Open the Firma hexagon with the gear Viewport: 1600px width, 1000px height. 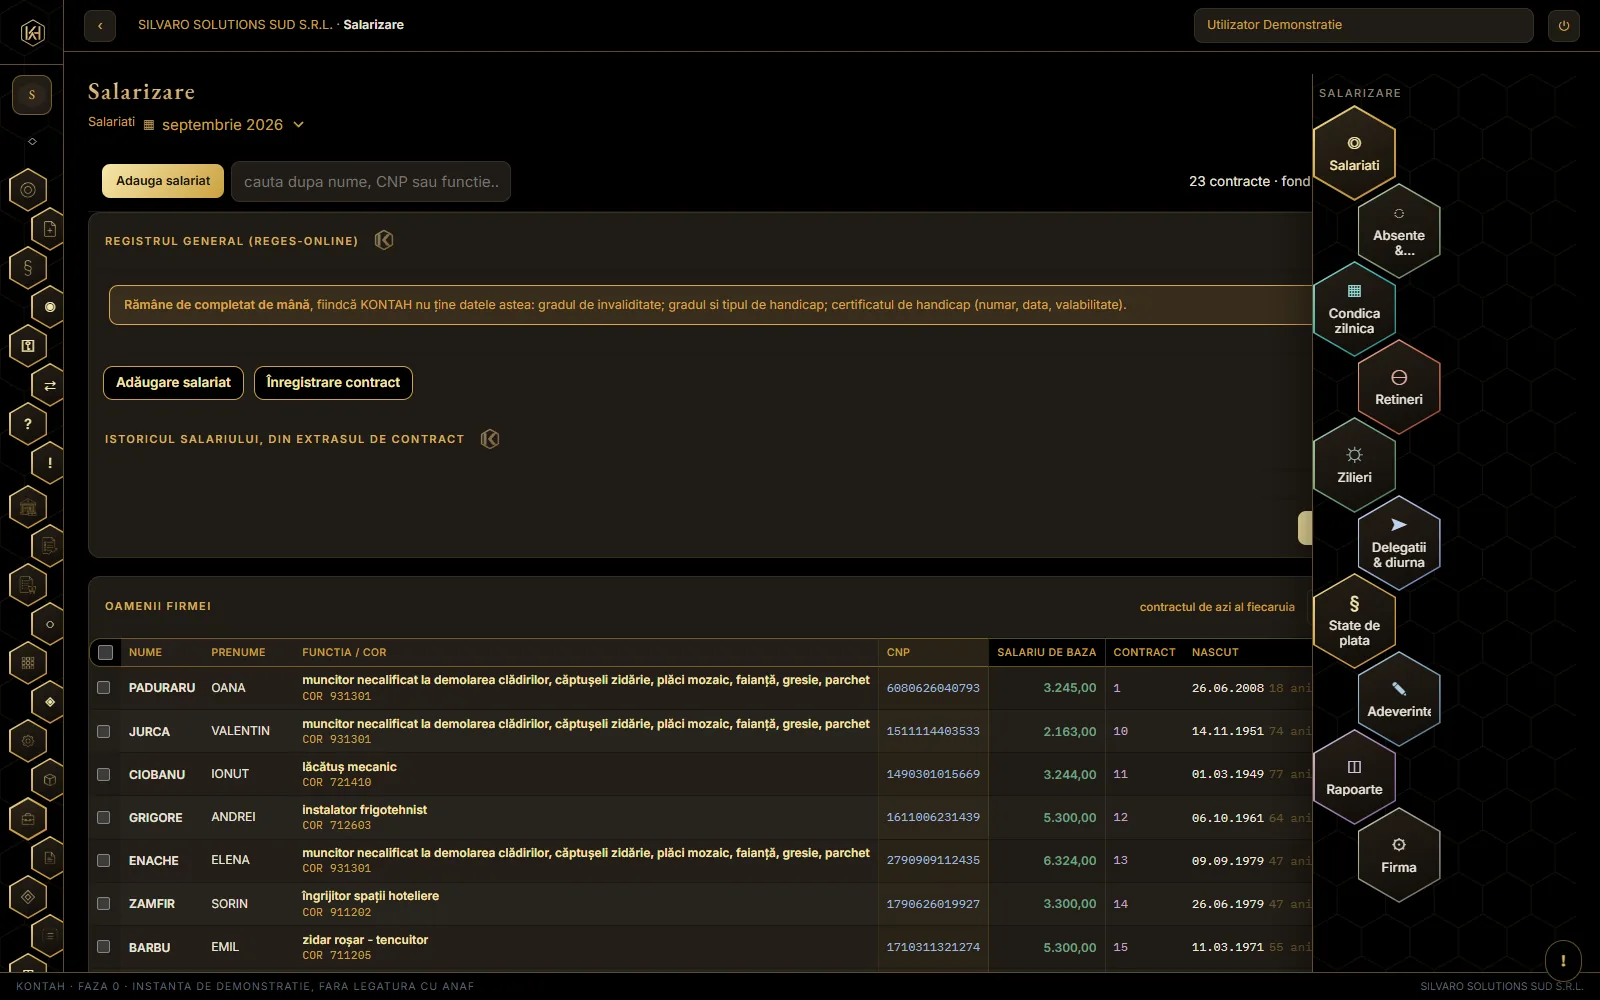click(1399, 855)
